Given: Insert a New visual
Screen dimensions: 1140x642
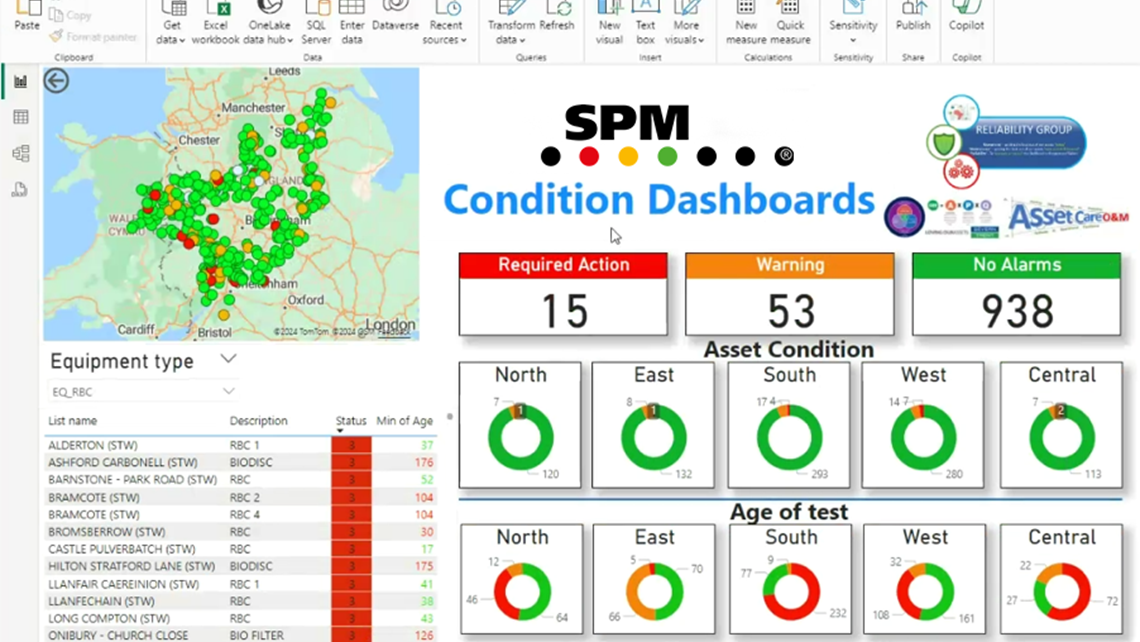Looking at the screenshot, I should [x=609, y=24].
